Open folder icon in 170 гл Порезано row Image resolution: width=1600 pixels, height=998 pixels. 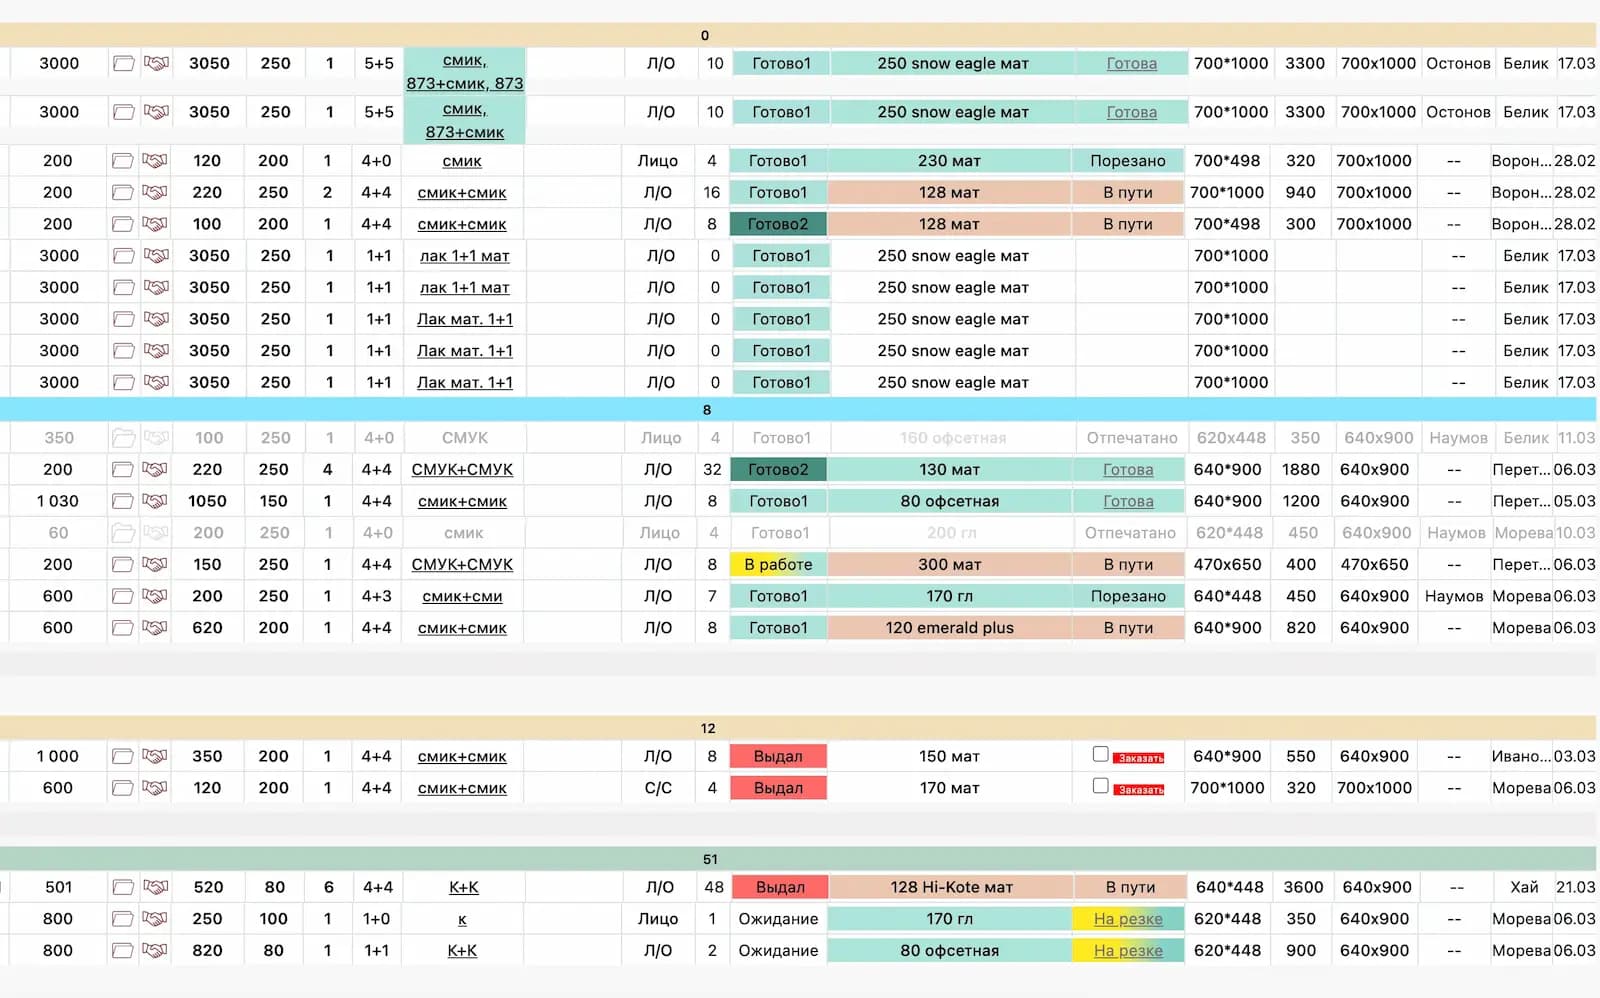click(123, 596)
